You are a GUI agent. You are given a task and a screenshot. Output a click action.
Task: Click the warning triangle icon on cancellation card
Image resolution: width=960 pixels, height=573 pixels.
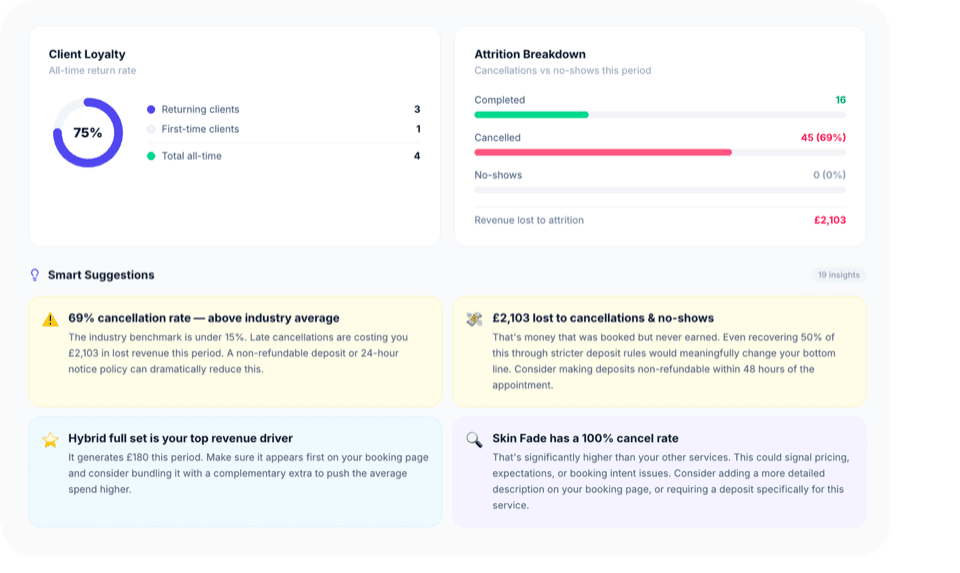point(50,320)
